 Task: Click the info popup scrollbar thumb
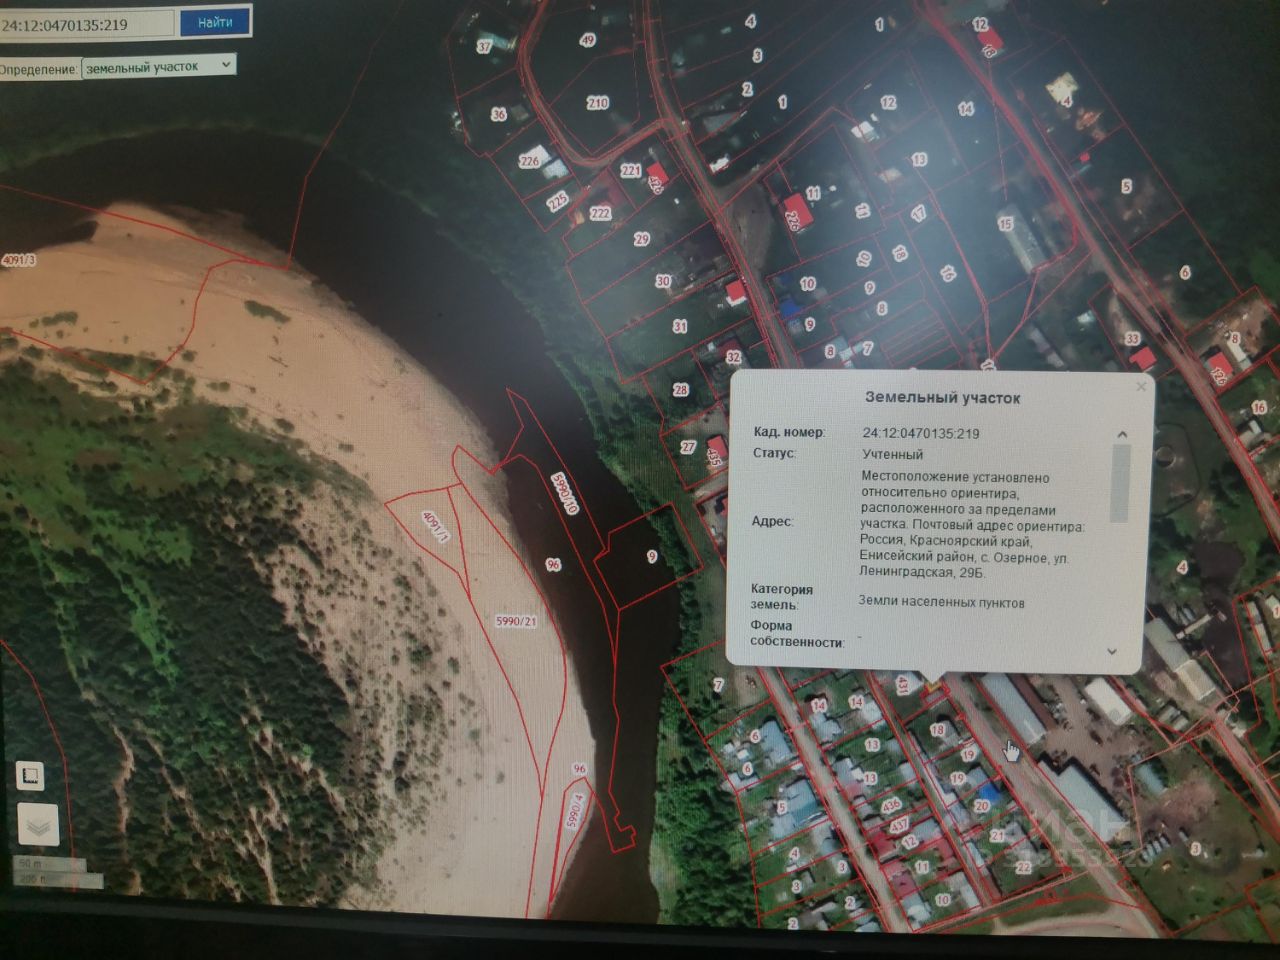(1120, 484)
